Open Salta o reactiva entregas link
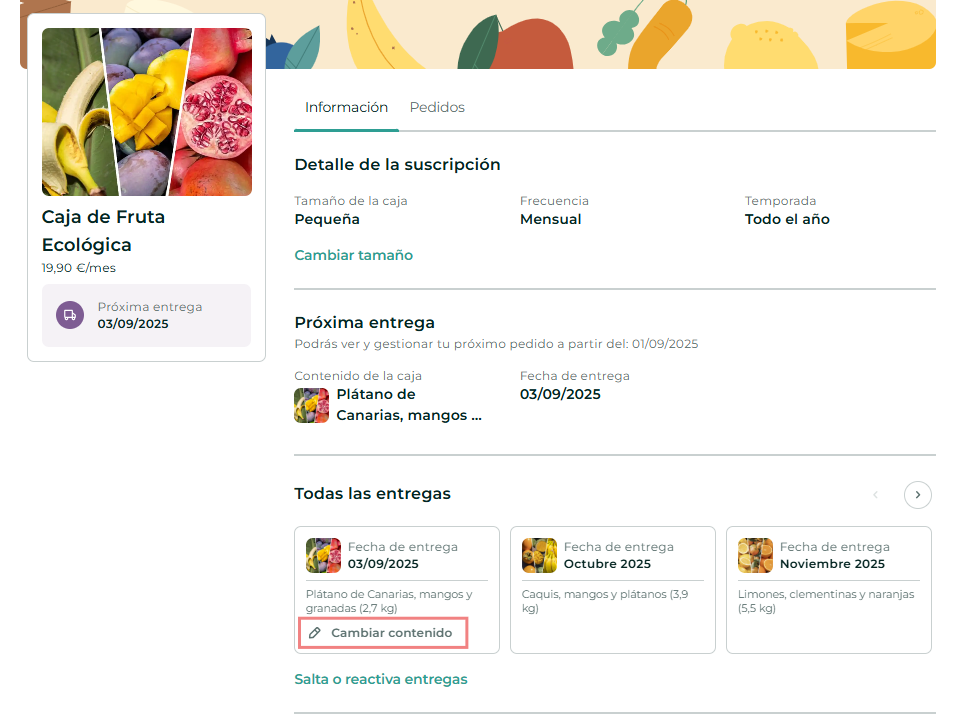Screen dimensions: 965x717 pyautogui.click(x=380, y=679)
